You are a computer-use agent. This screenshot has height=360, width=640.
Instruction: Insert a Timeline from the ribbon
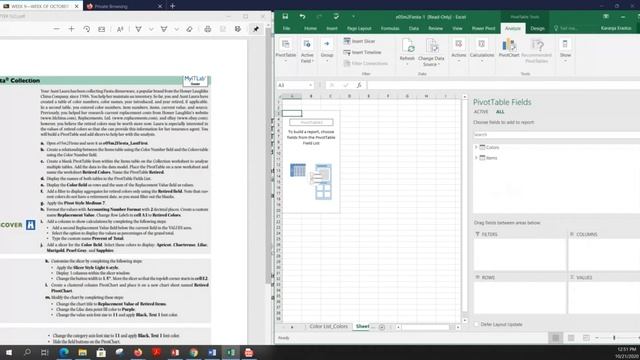[362, 52]
